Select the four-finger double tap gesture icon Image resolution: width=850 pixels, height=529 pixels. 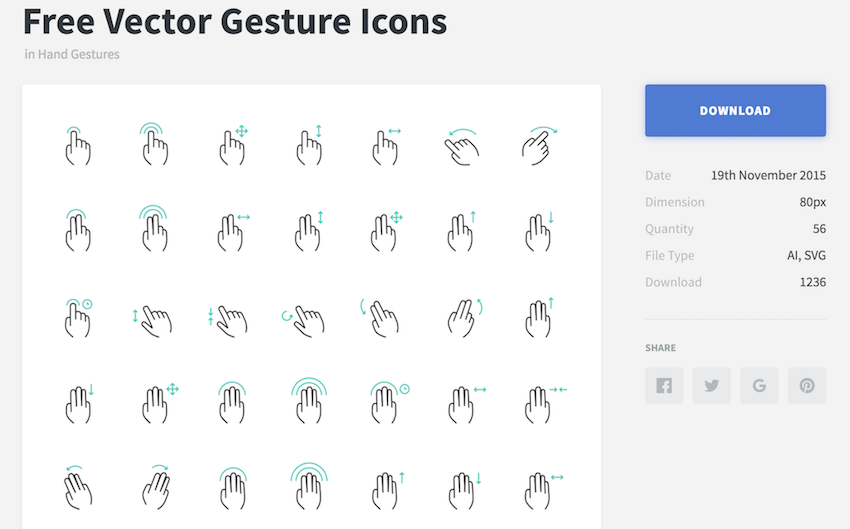[308, 487]
